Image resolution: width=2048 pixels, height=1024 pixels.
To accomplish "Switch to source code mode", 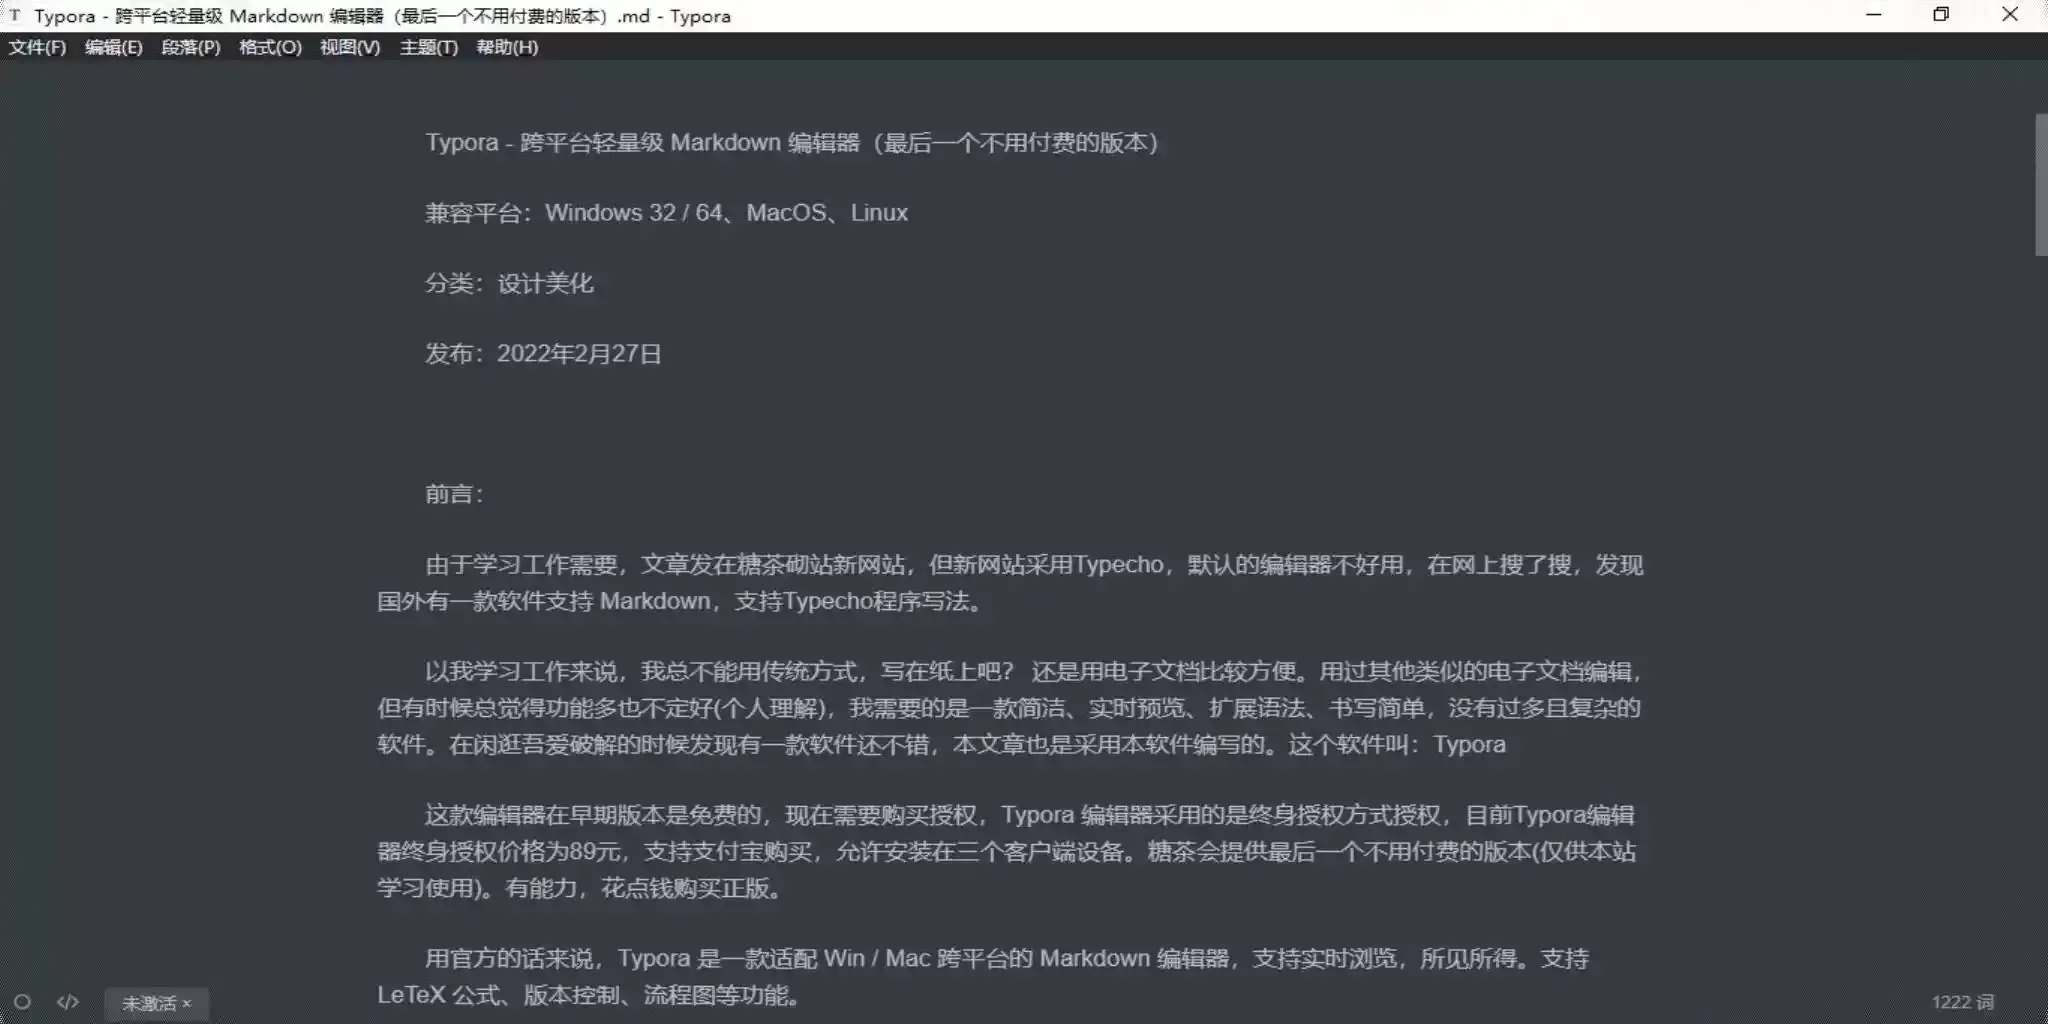I will tap(68, 1002).
